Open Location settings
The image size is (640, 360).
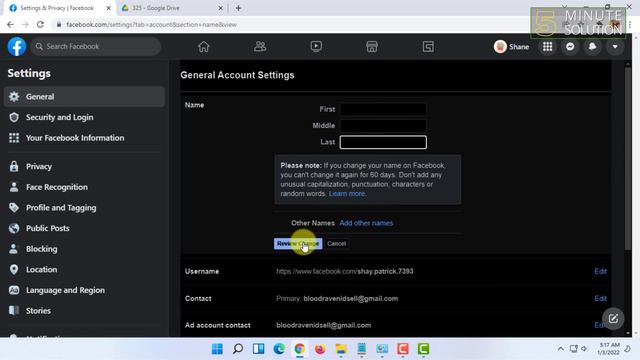click(x=84, y=269)
